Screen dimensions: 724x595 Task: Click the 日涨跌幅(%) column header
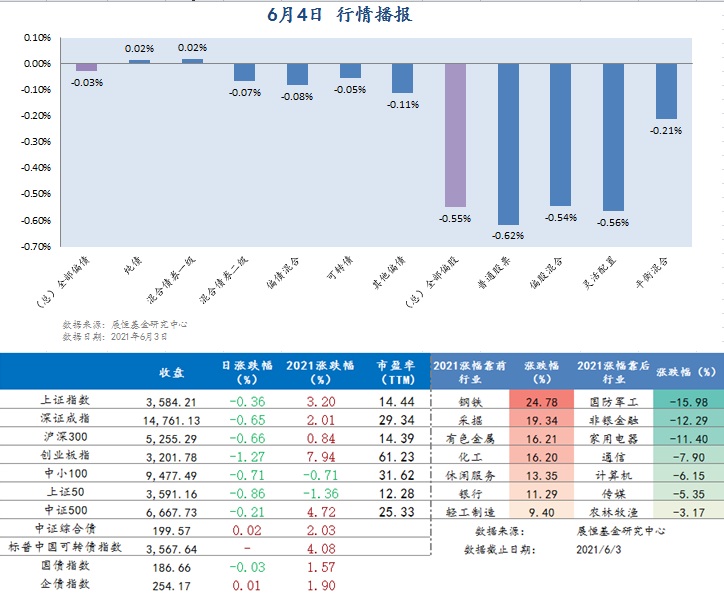[x=247, y=372]
